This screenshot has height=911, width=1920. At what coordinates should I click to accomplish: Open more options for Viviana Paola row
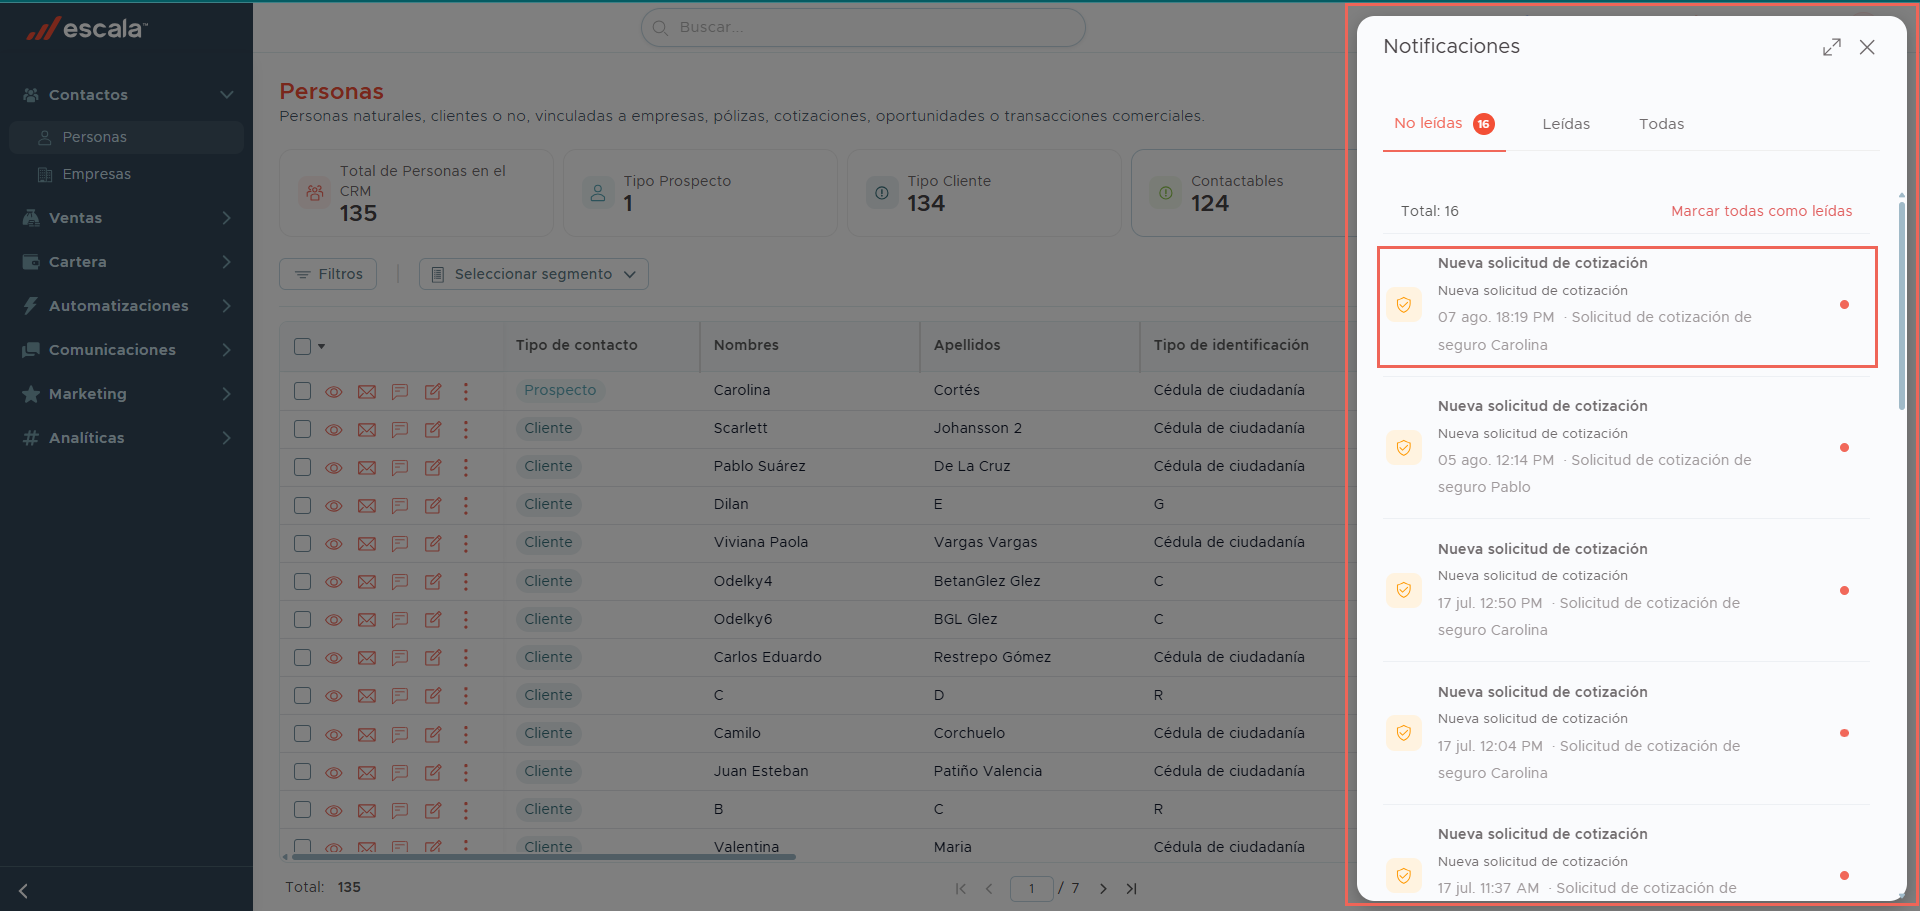[466, 543]
